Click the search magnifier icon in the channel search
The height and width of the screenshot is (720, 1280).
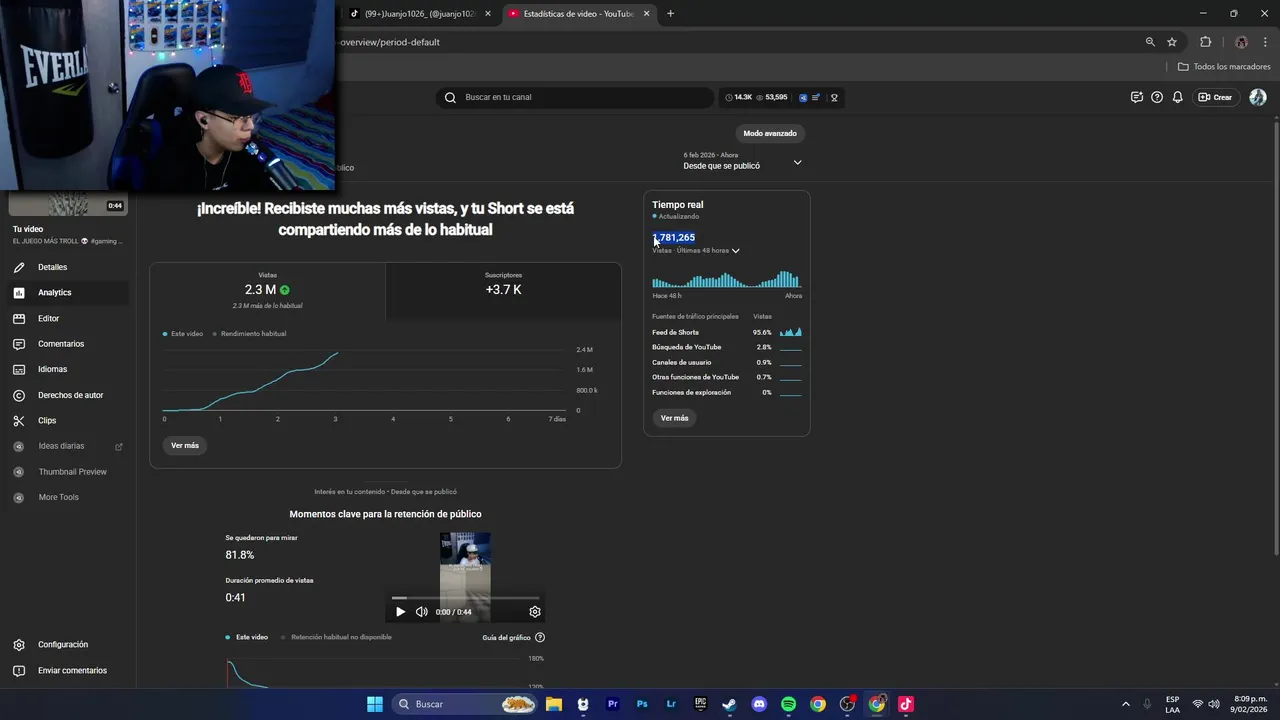(450, 97)
